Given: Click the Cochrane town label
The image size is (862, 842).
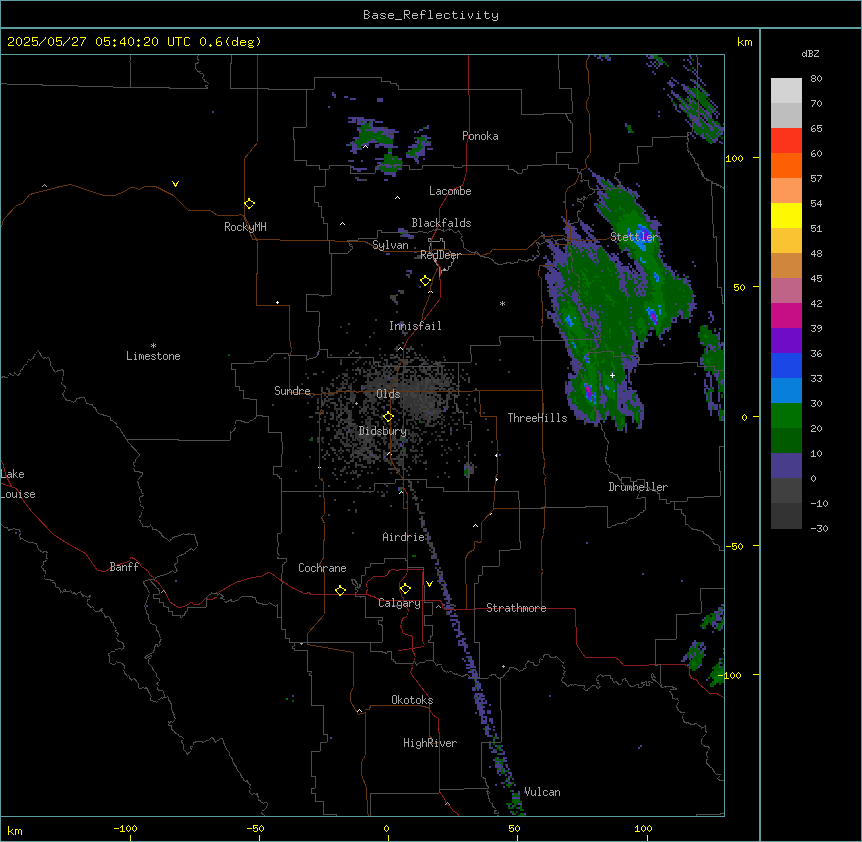Looking at the screenshot, I should [322, 568].
